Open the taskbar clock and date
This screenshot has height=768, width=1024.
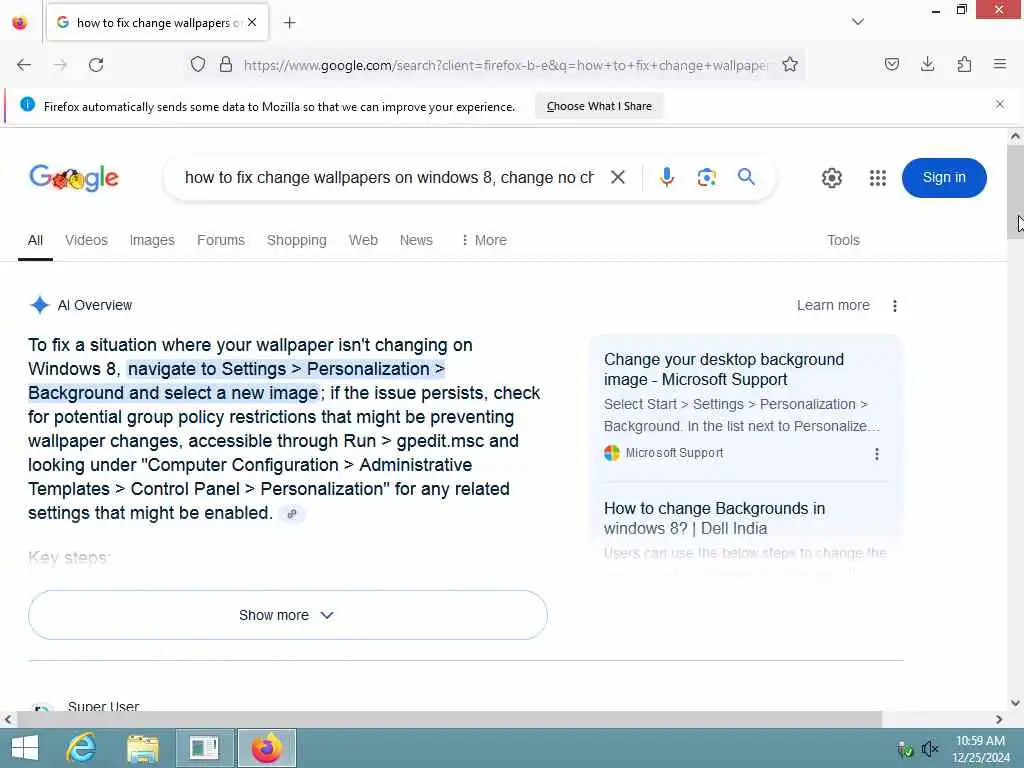[980, 749]
